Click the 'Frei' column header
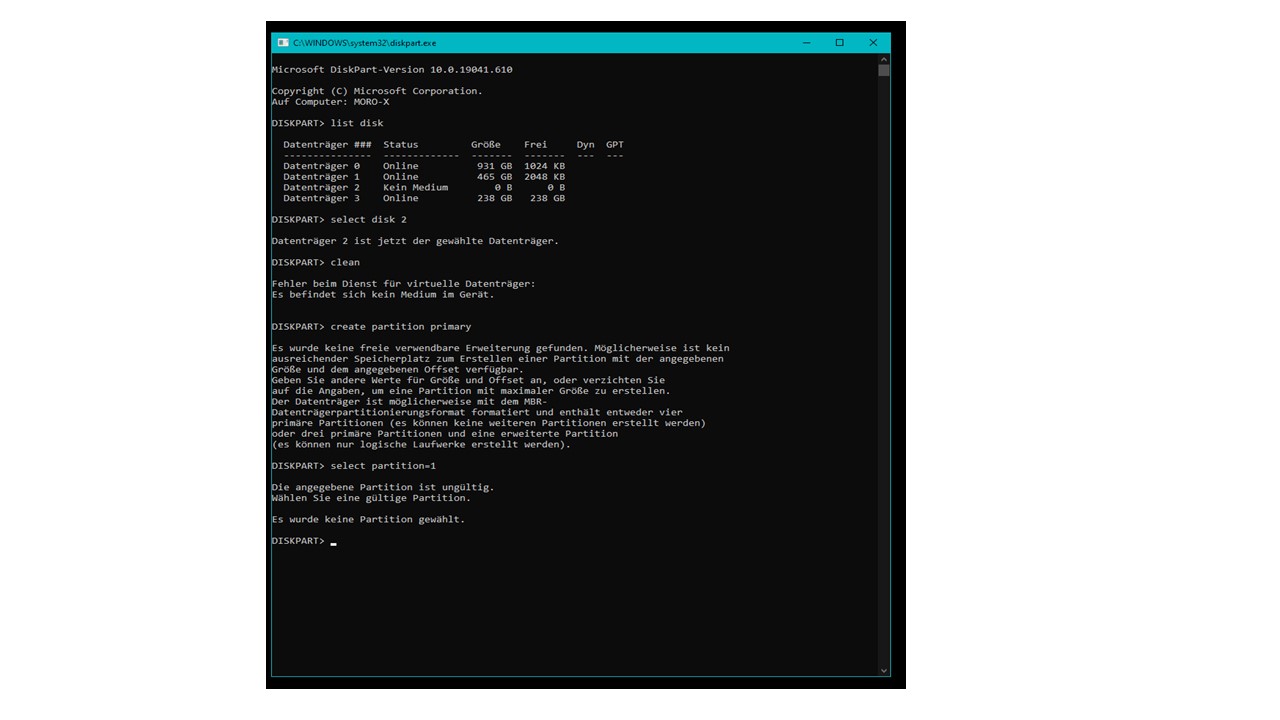 click(x=536, y=145)
